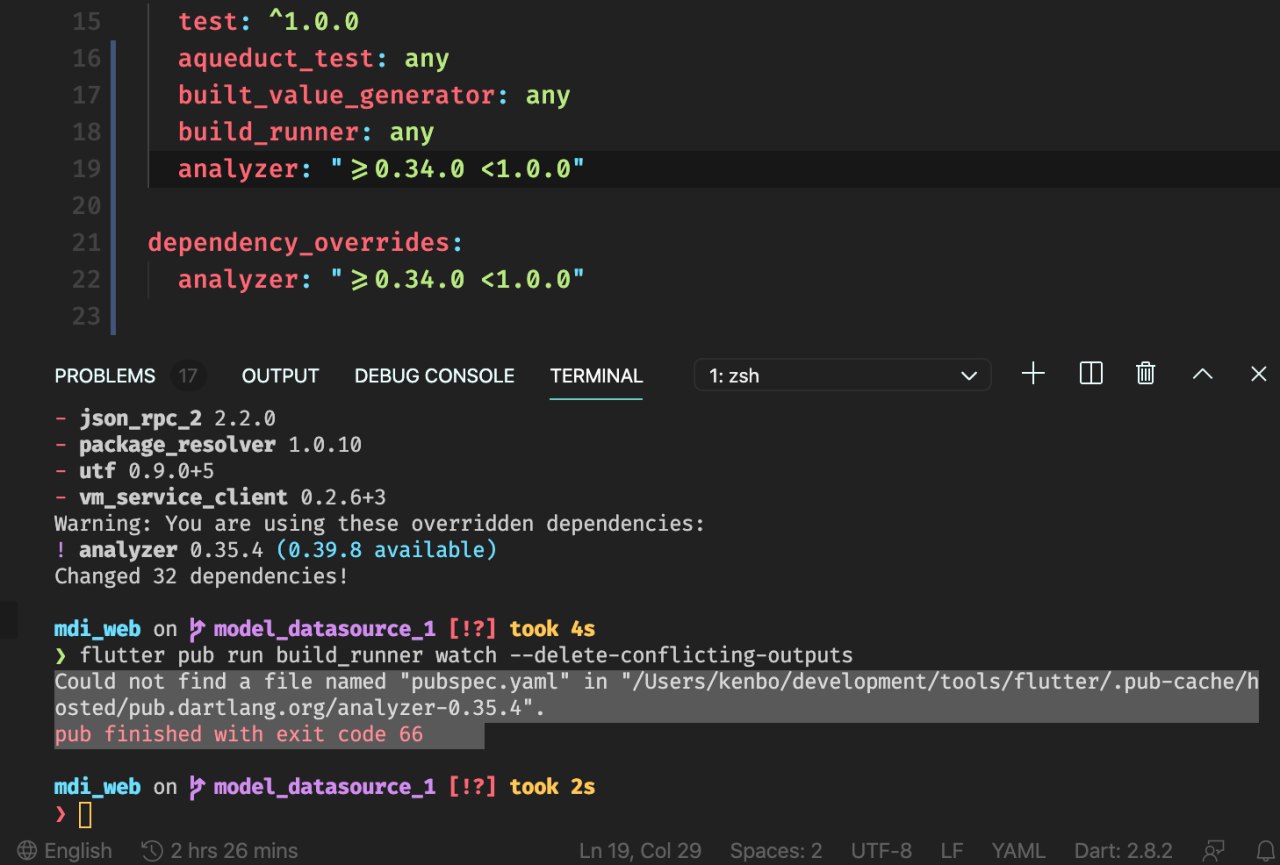Open the 1: zsh terminal dropdown
The width and height of the screenshot is (1280, 865).
(x=842, y=376)
